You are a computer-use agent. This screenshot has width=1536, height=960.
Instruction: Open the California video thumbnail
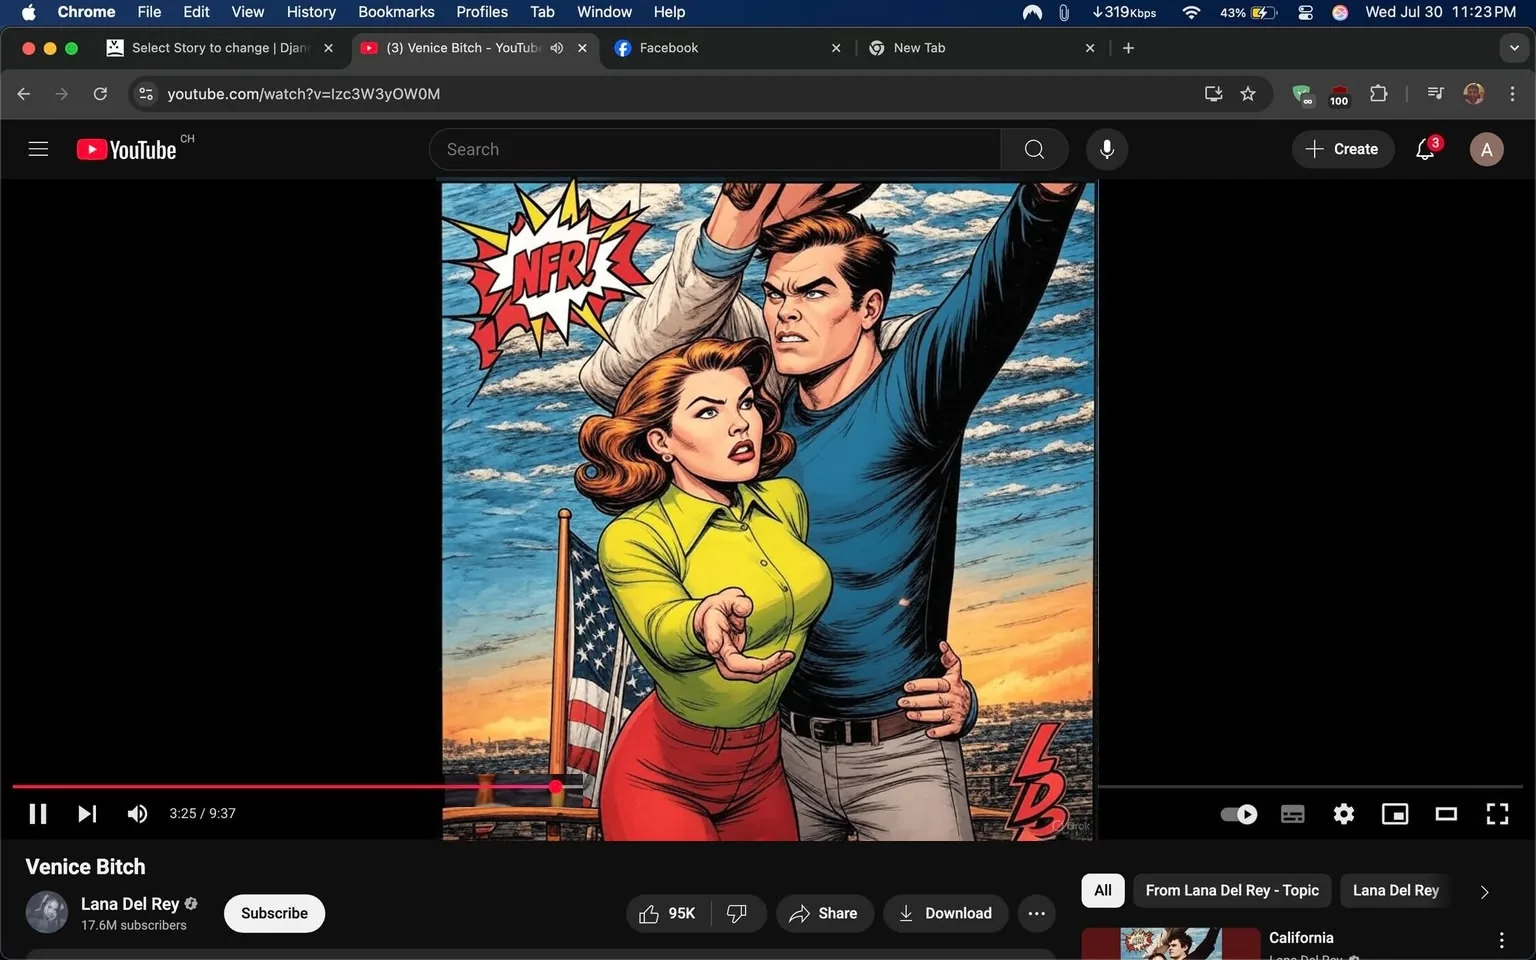coord(1169,943)
